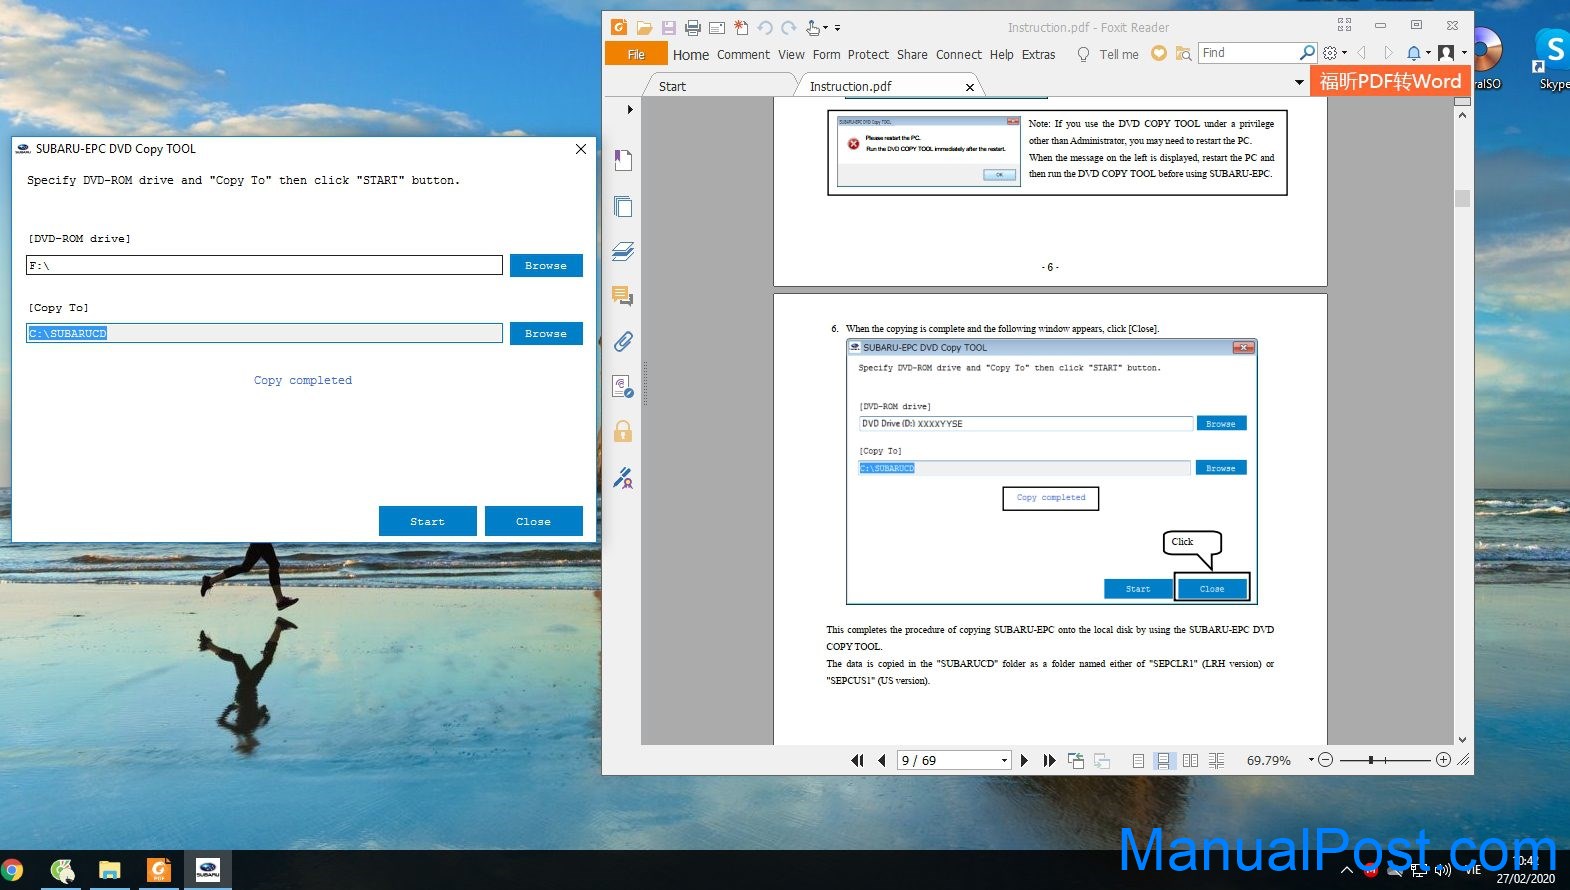Open the Layers panel in Foxit sidebar

(x=623, y=251)
